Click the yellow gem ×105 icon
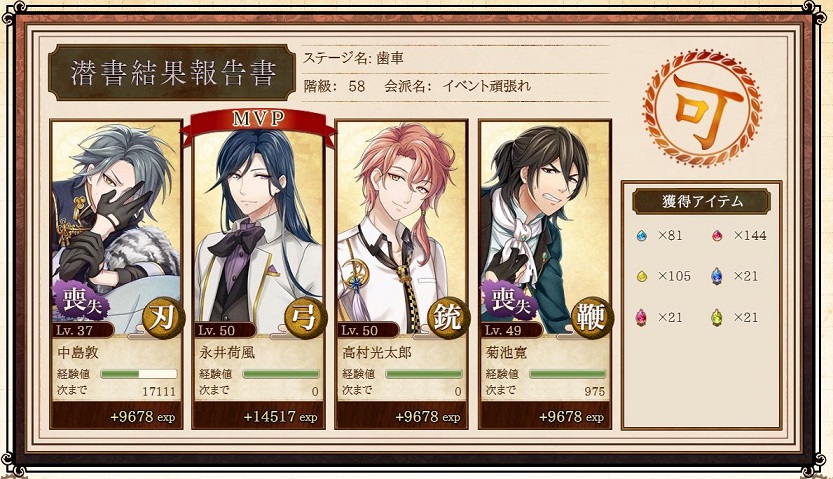This screenshot has height=479, width=833. (642, 277)
